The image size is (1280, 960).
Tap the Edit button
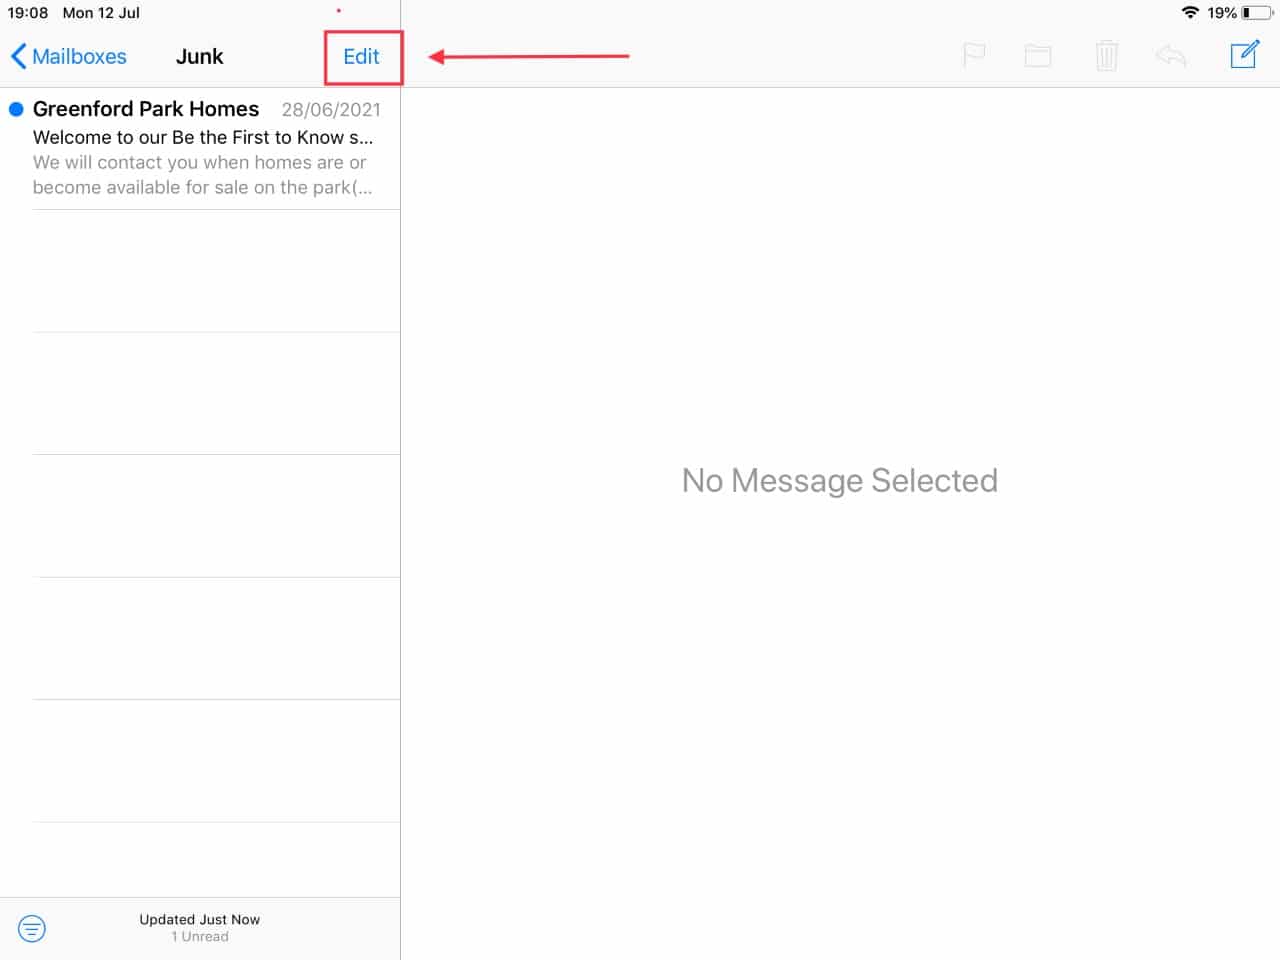click(361, 57)
